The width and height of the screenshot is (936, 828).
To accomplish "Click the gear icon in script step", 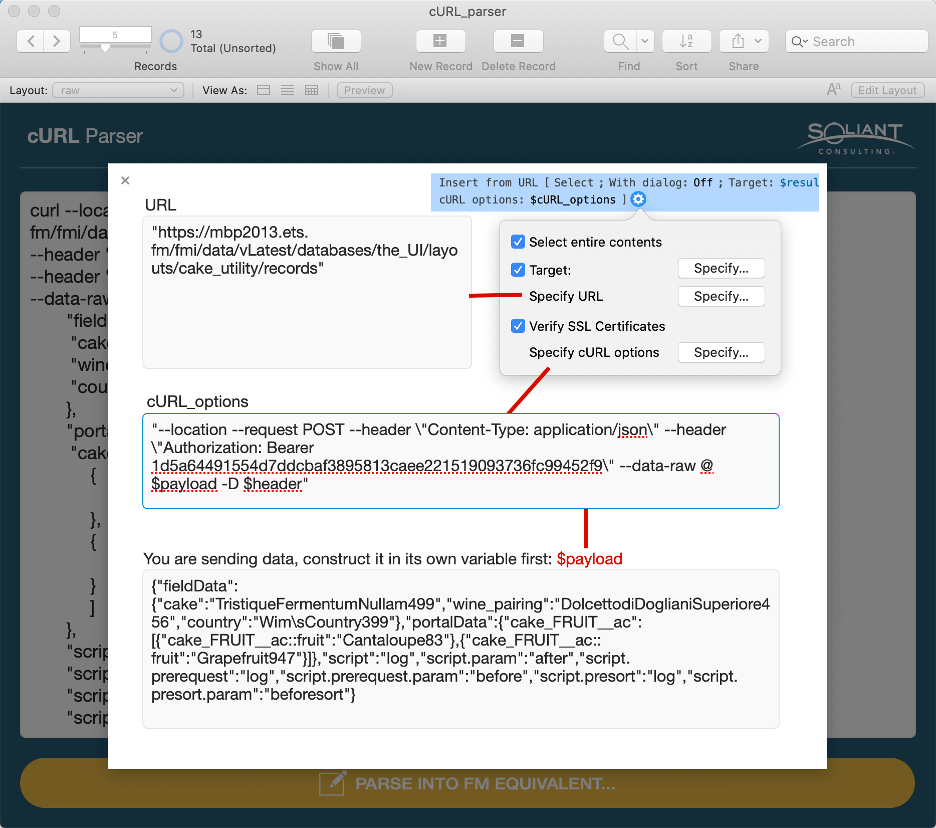I will pos(638,199).
